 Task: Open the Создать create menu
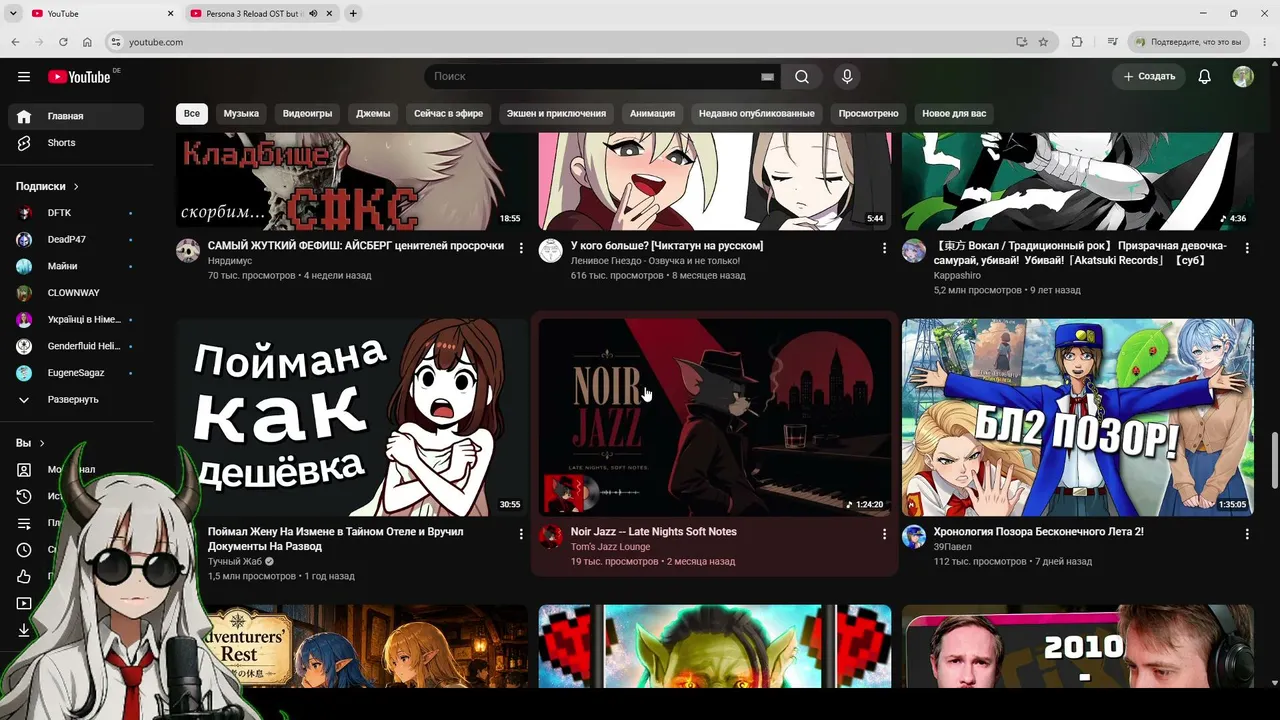click(x=1149, y=77)
